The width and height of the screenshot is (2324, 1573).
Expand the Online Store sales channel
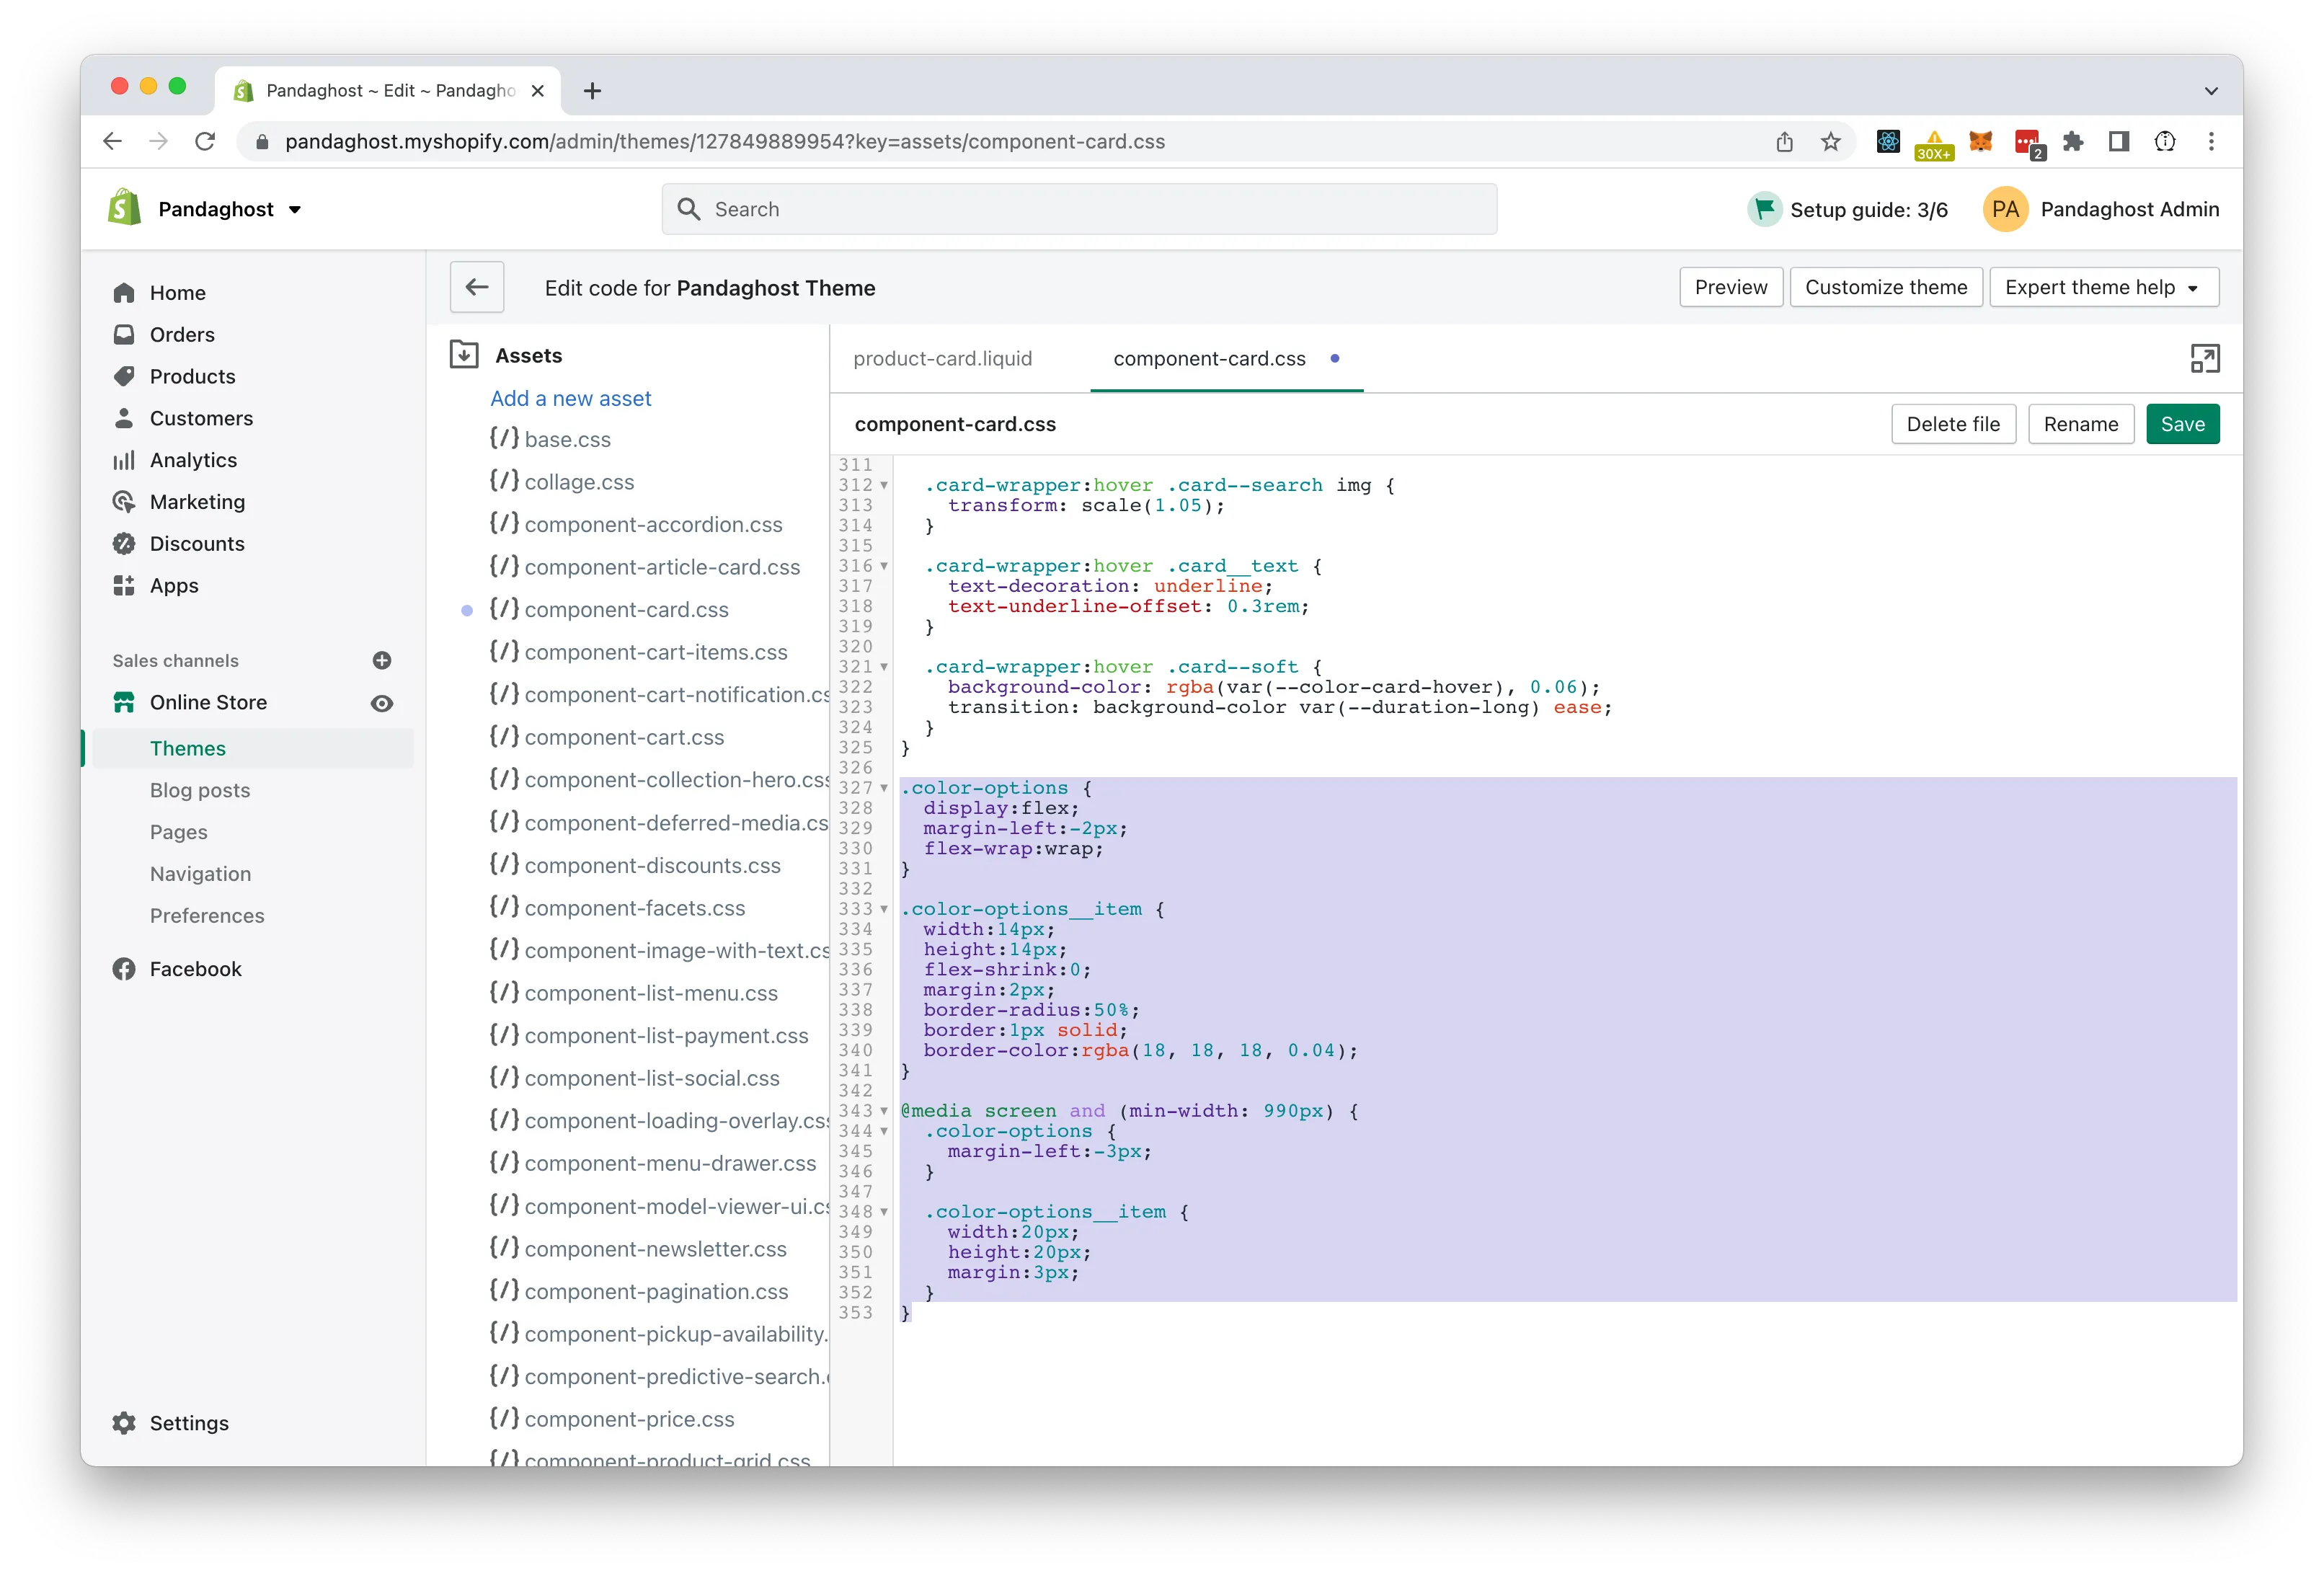pos(209,702)
